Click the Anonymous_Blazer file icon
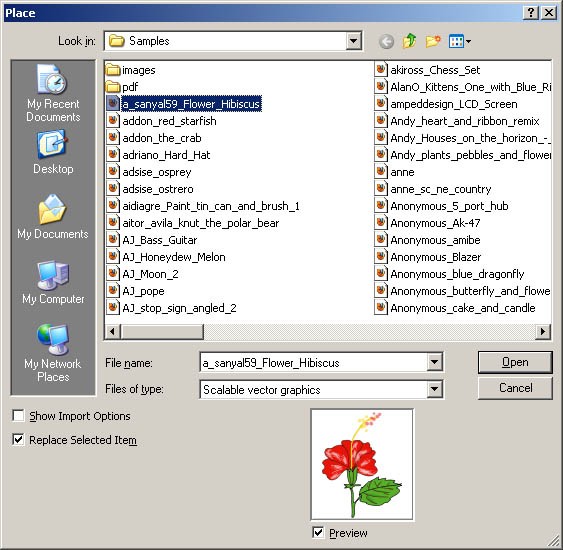Screen dimensions: 563x550 click(381, 257)
